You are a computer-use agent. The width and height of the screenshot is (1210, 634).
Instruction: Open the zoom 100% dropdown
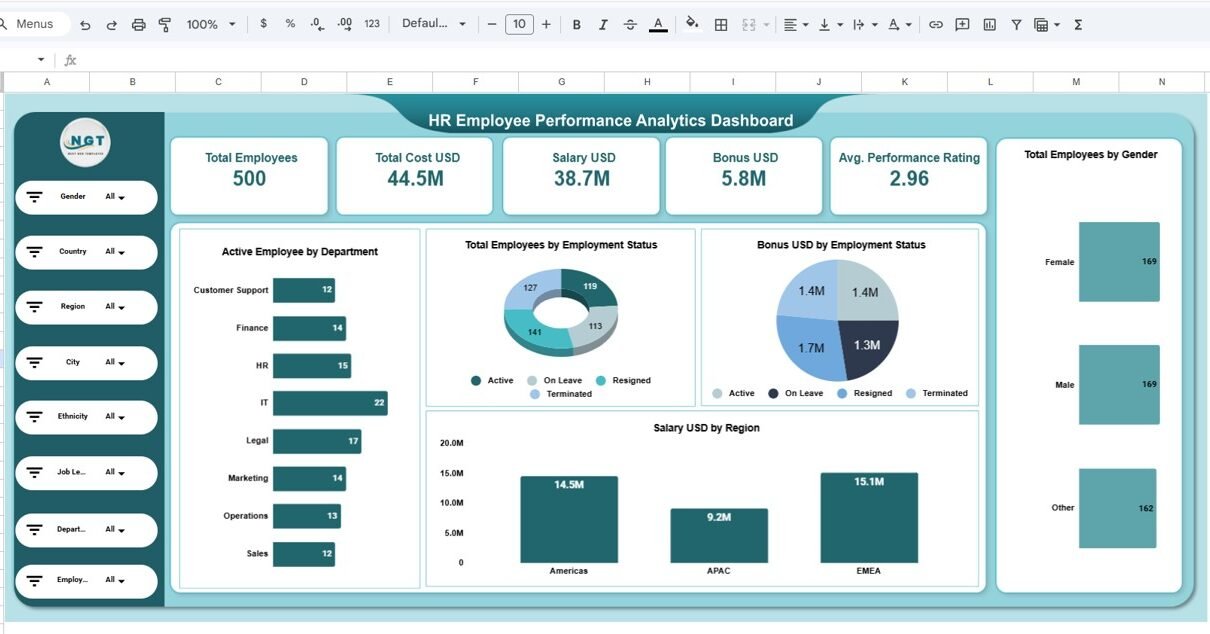coord(211,24)
